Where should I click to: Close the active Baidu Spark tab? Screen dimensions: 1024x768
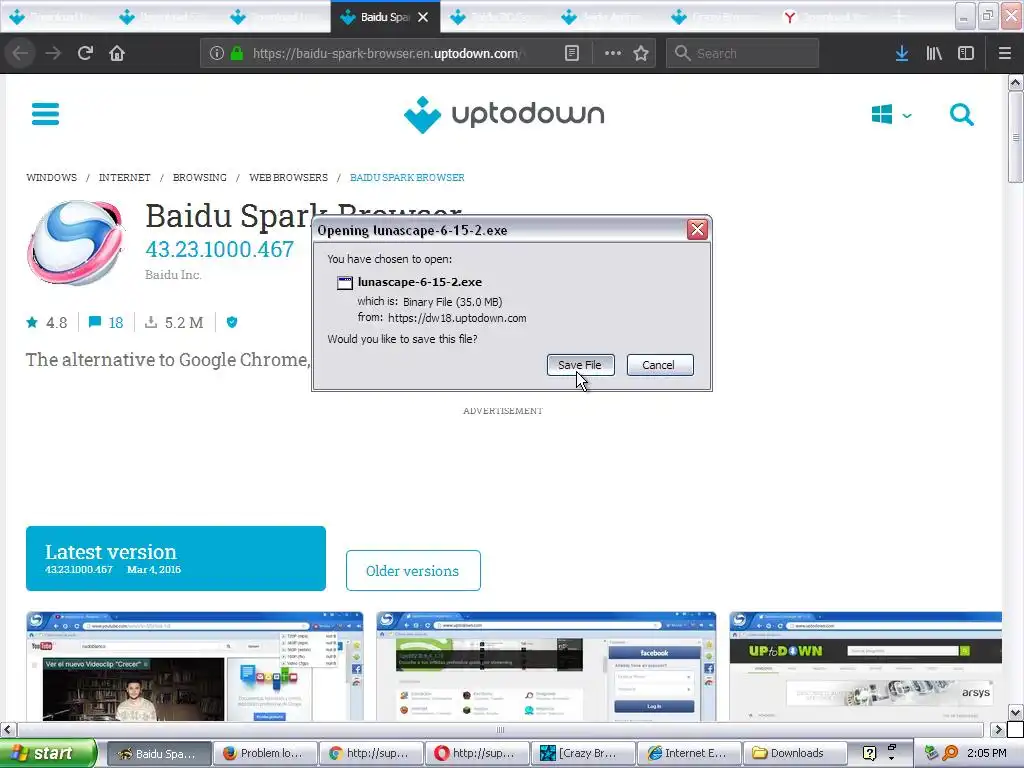coord(423,17)
